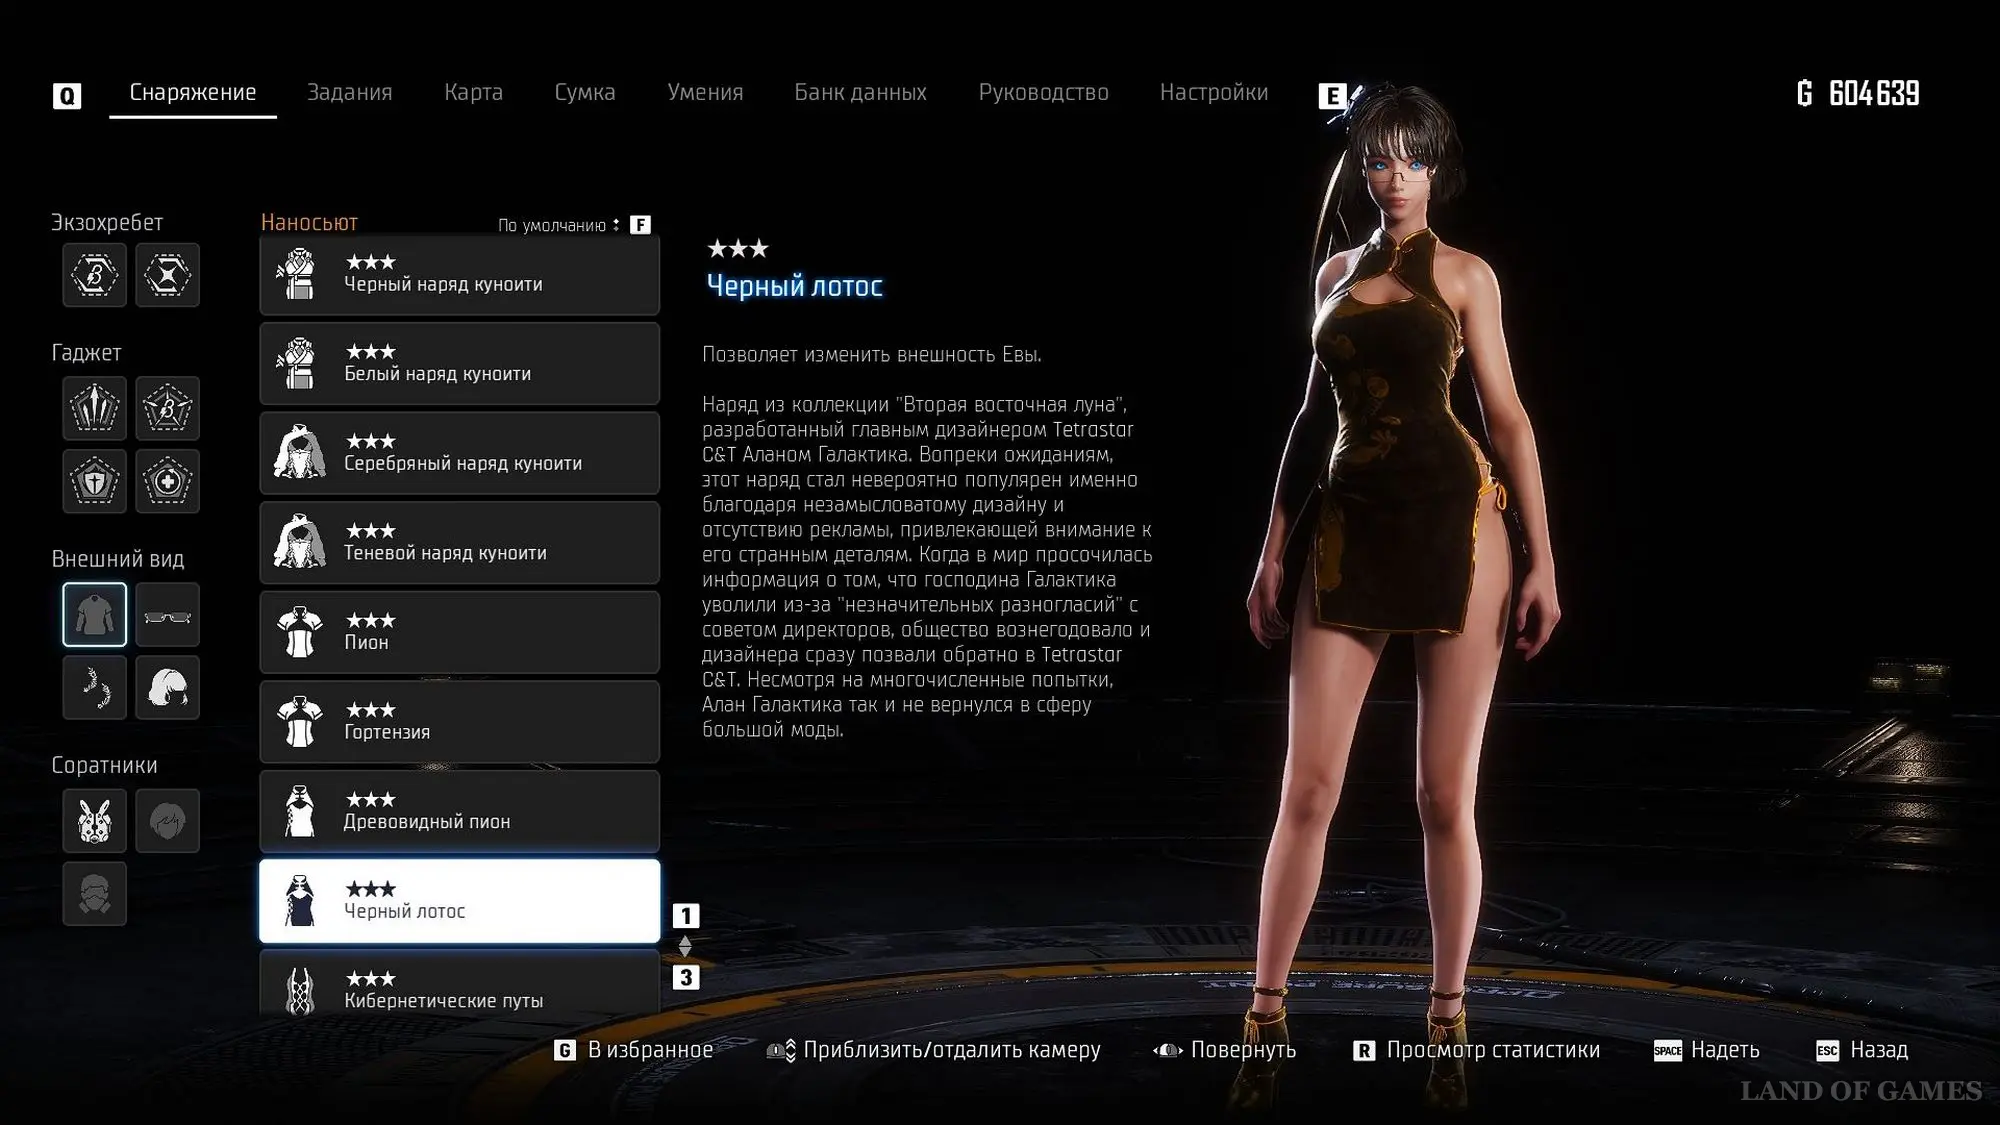This screenshot has width=2000, height=1125.
Task: Equip the outfit with Надеть
Action: click(1707, 1050)
